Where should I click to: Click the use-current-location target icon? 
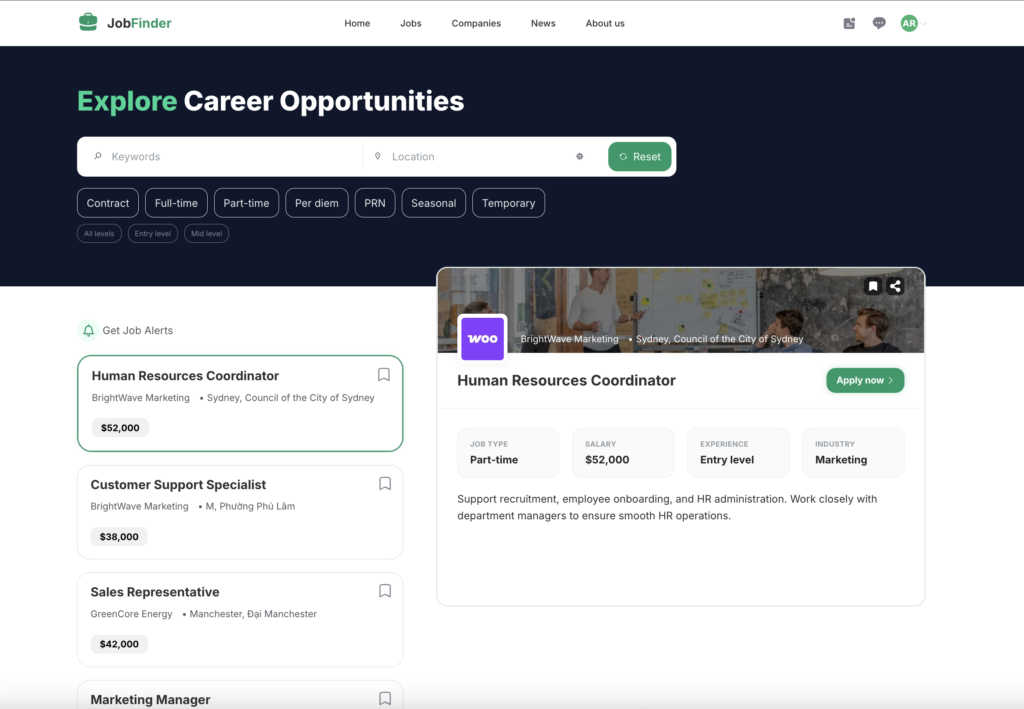click(580, 156)
